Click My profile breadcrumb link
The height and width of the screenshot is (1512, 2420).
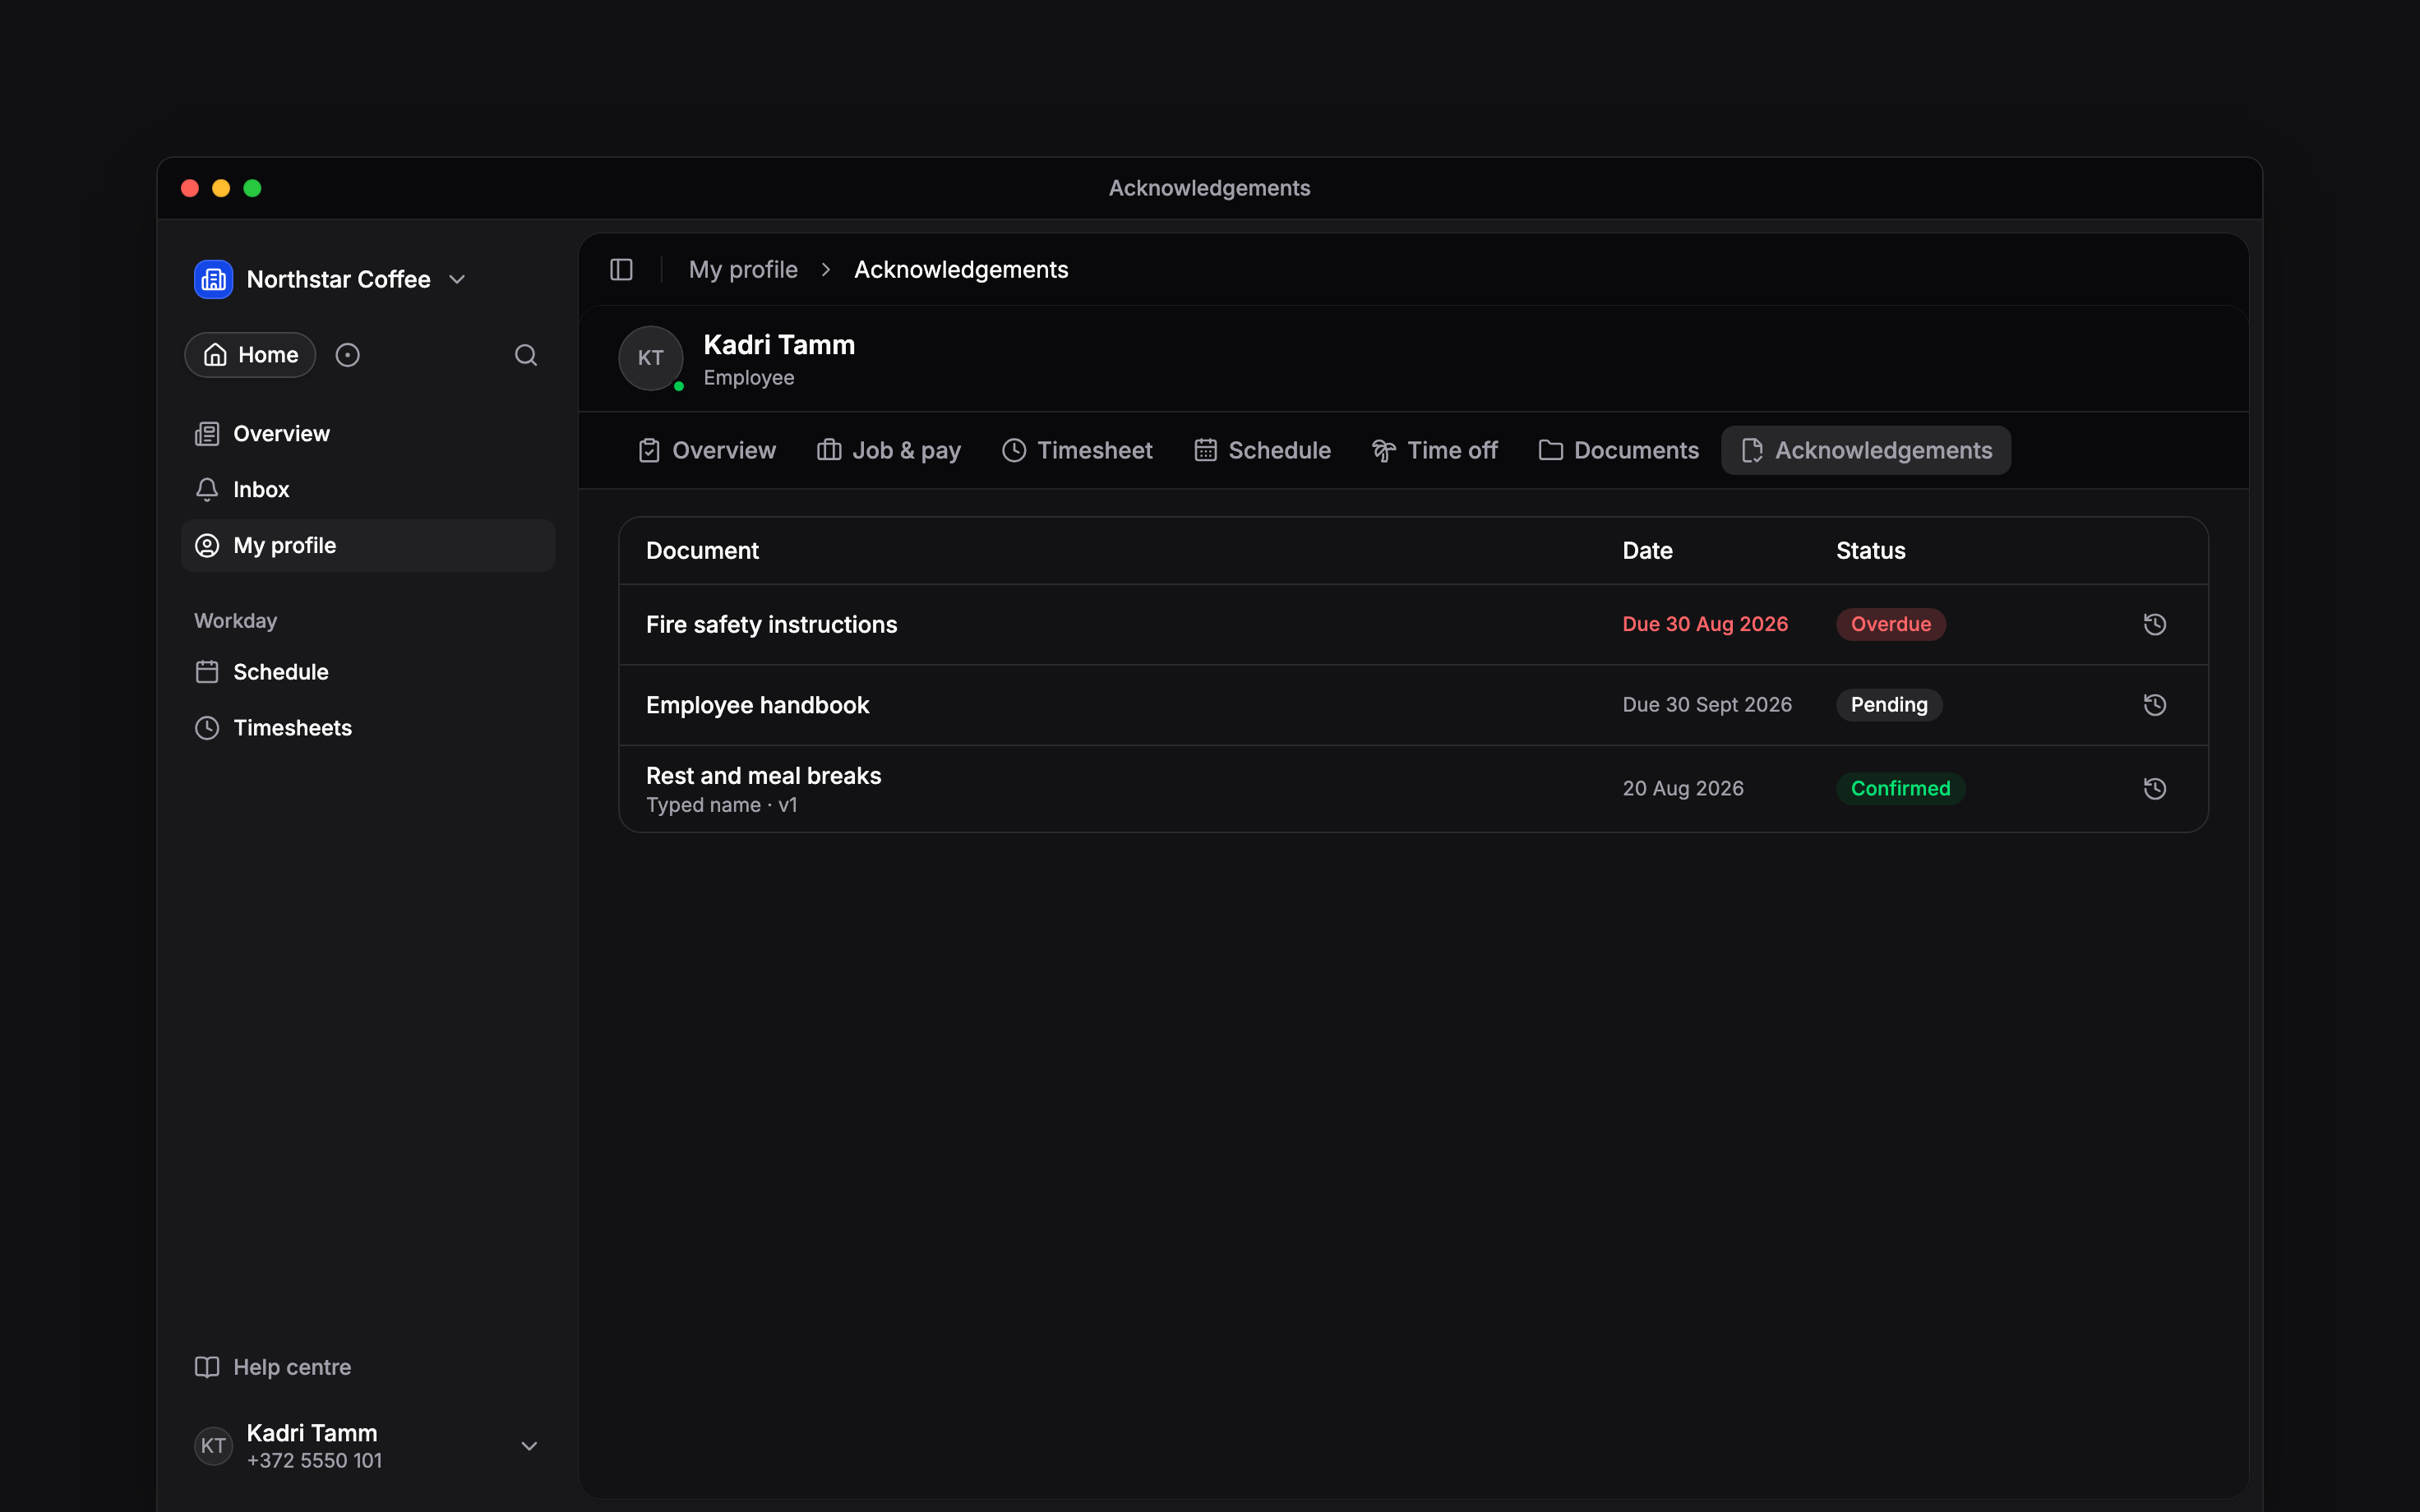click(743, 270)
